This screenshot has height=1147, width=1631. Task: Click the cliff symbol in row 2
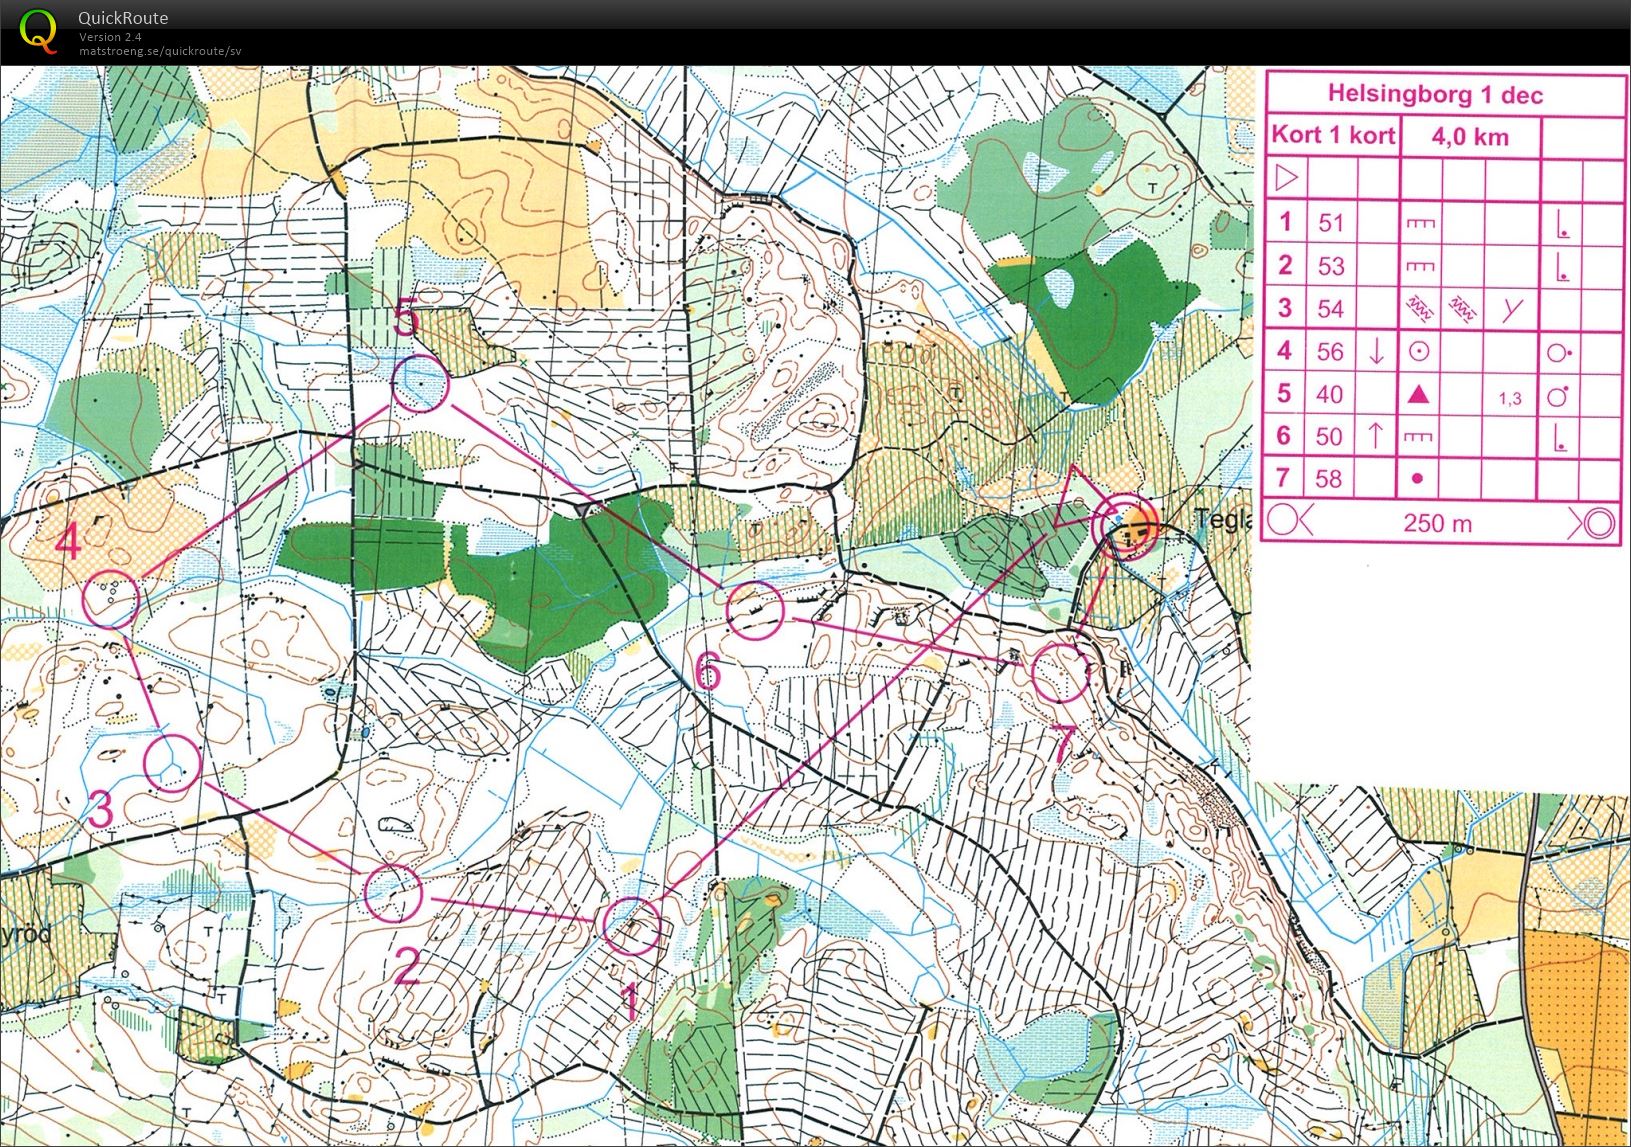click(x=1420, y=266)
